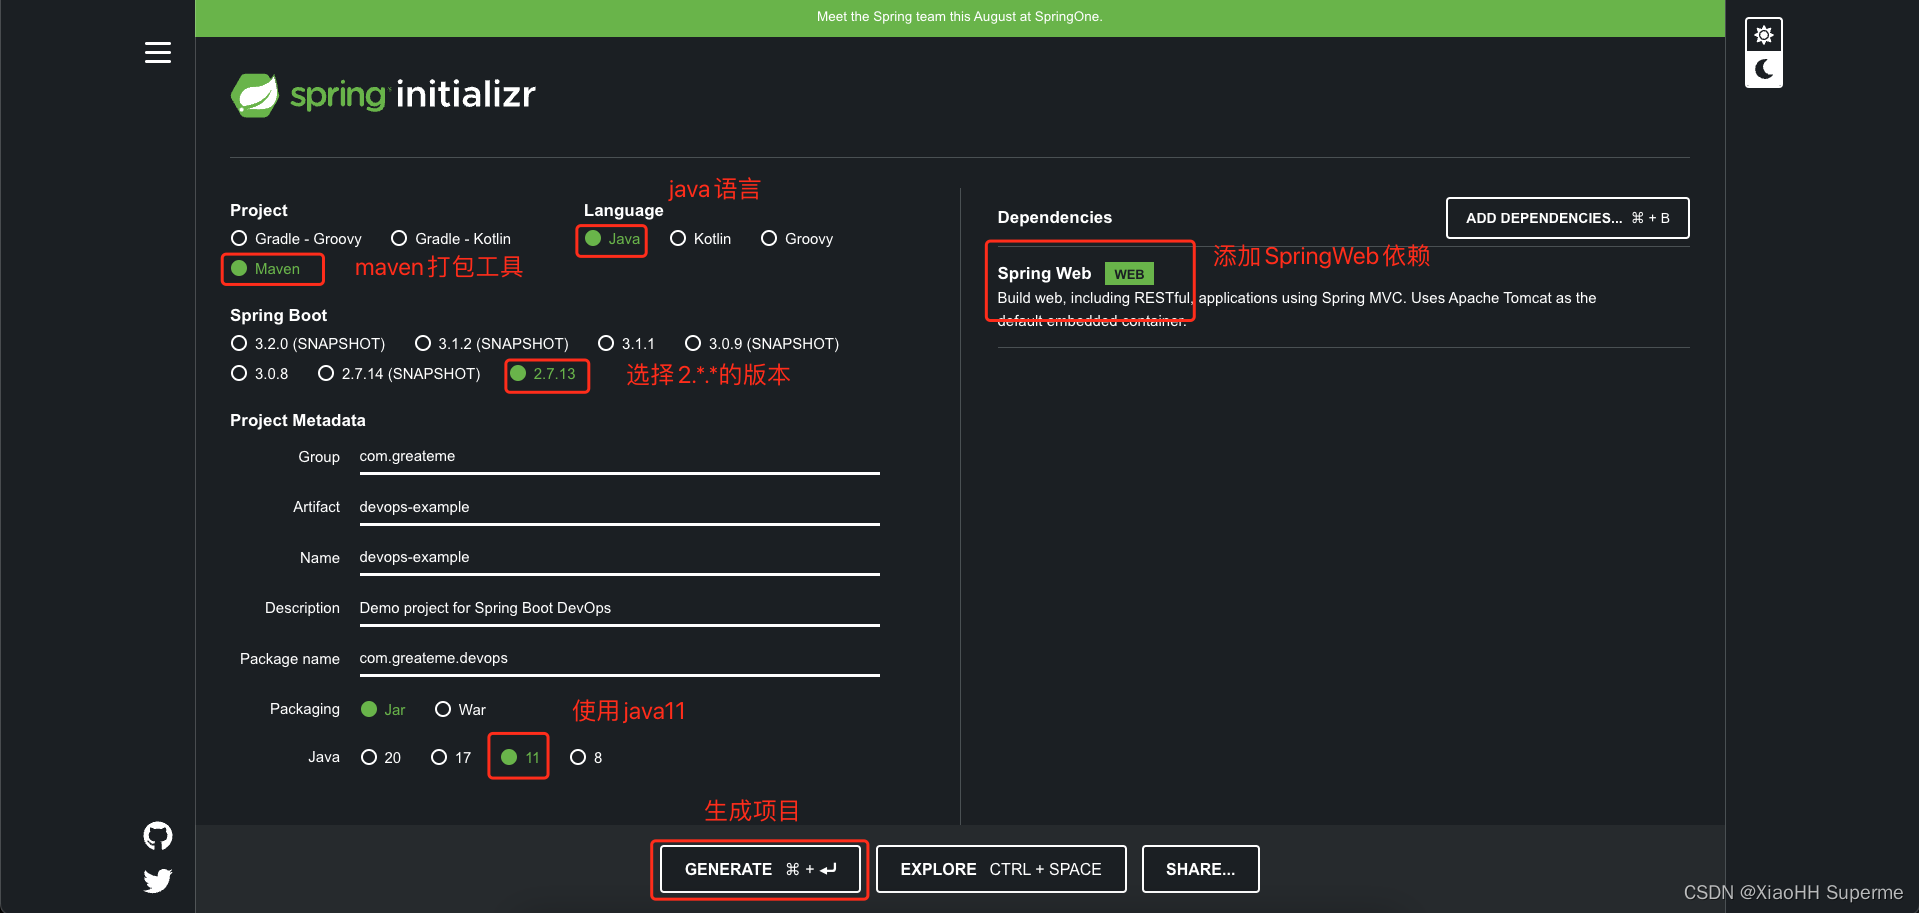Viewport: 1919px width, 913px height.
Task: Edit the Description field
Action: tap(619, 609)
